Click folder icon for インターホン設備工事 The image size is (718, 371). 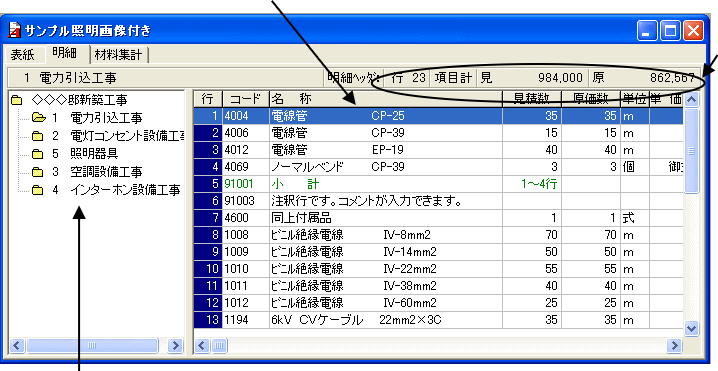[38, 190]
